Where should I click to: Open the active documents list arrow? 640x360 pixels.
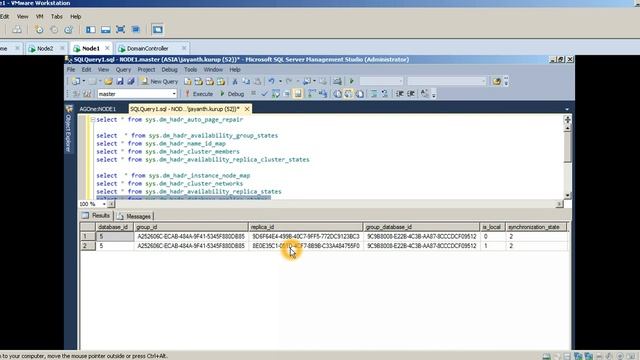click(567, 109)
